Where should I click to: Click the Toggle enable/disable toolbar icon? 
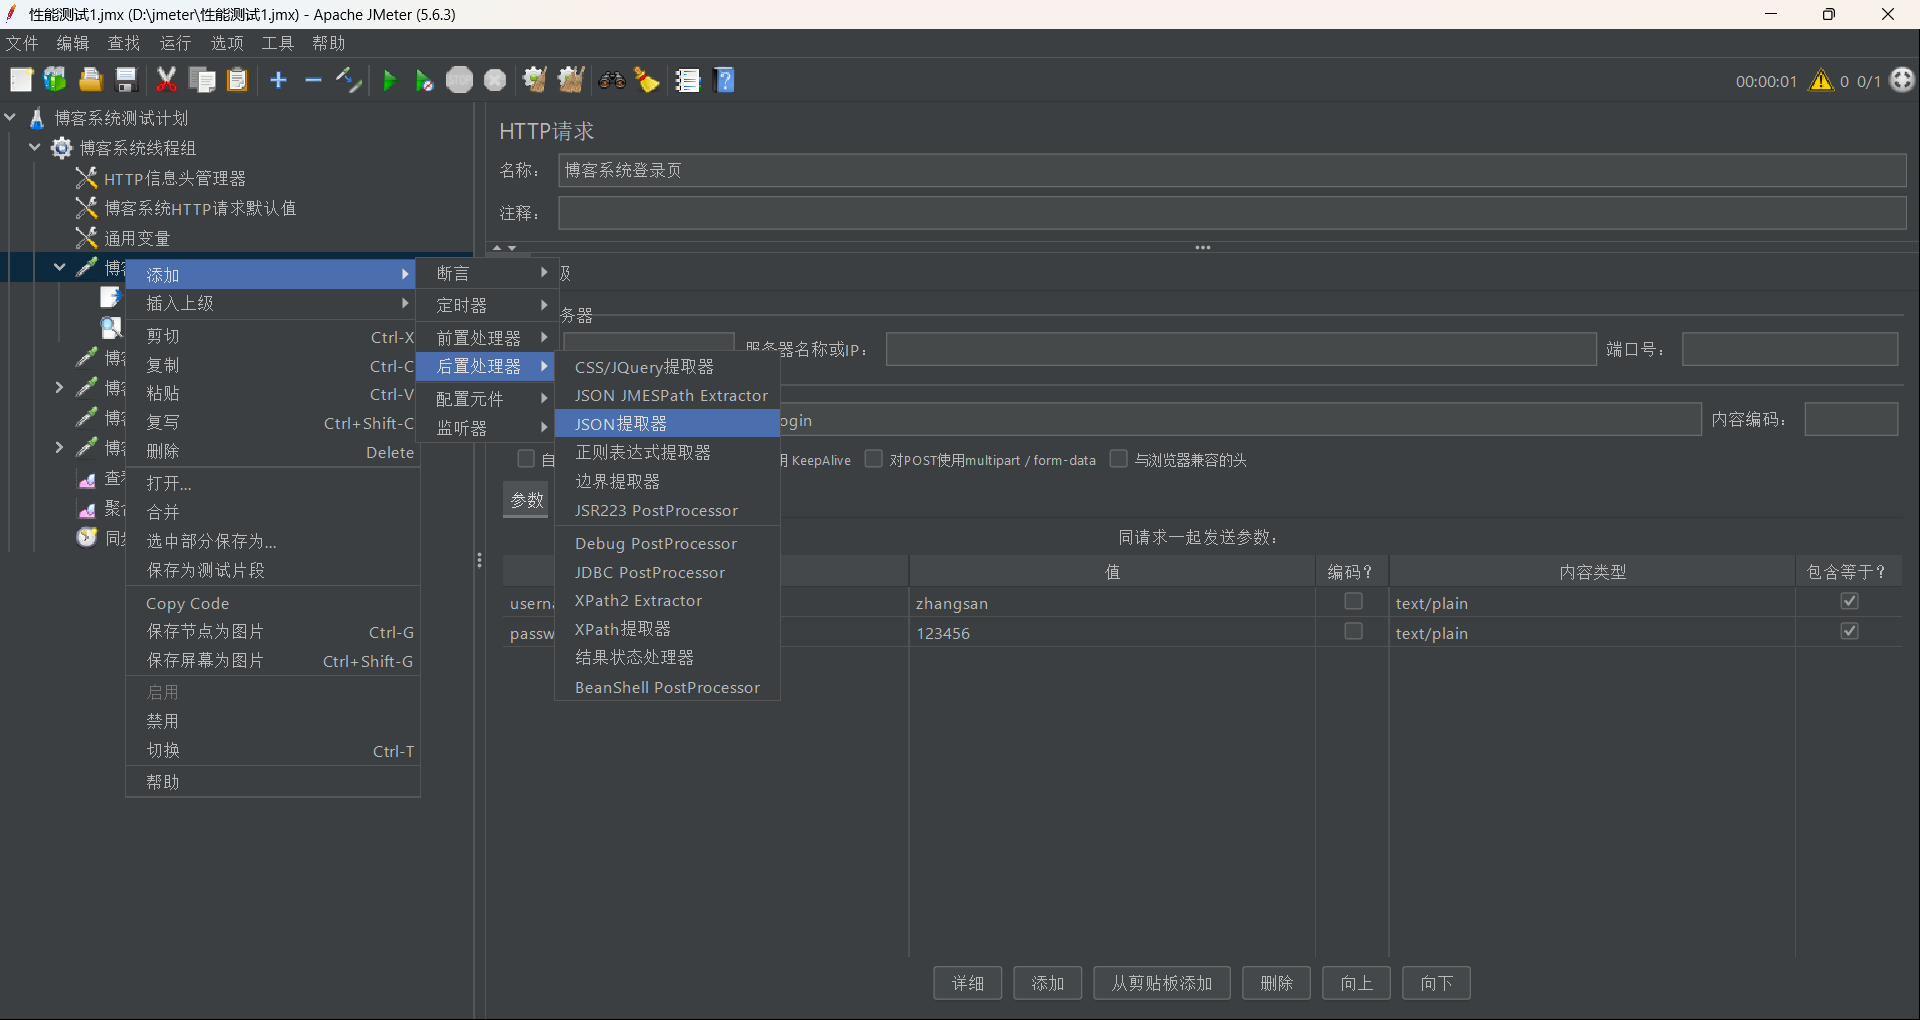[348, 80]
